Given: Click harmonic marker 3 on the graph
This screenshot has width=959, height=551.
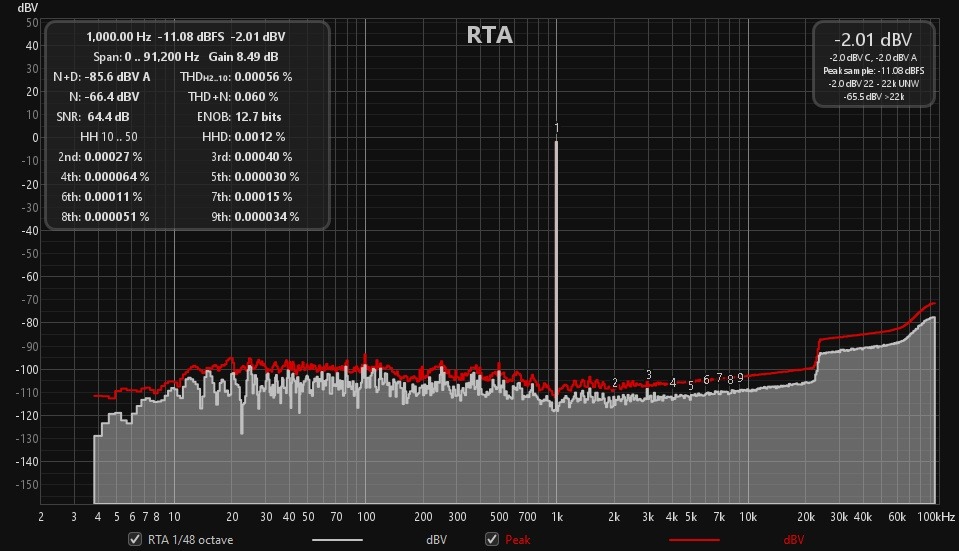Looking at the screenshot, I should (x=648, y=375).
